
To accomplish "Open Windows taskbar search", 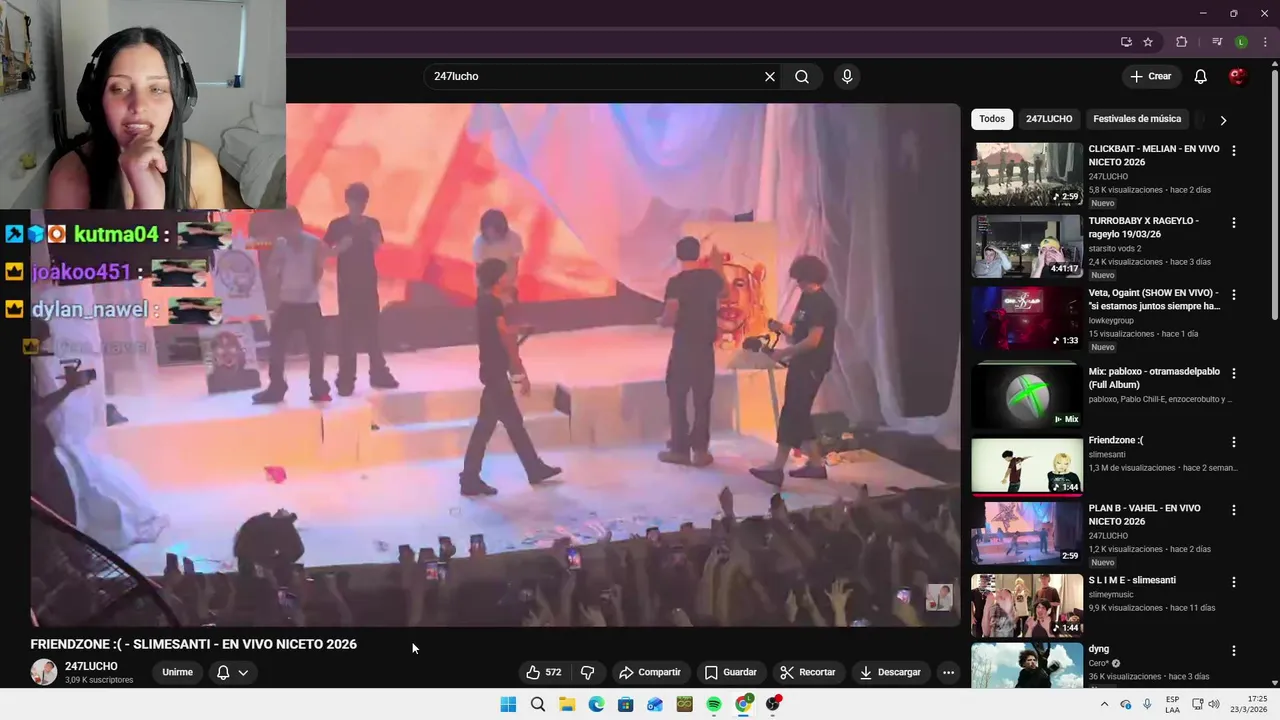I will click(538, 704).
